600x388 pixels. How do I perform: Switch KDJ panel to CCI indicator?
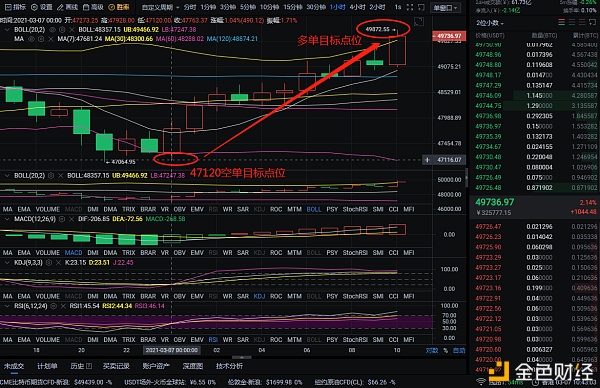(x=393, y=296)
